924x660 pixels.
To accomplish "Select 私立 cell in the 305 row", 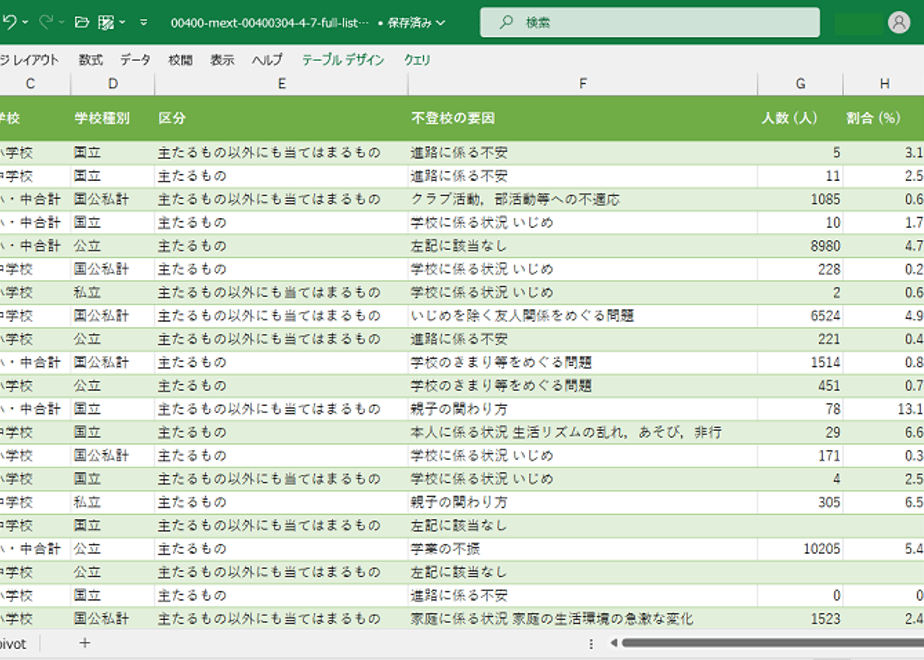I will 113,502.
